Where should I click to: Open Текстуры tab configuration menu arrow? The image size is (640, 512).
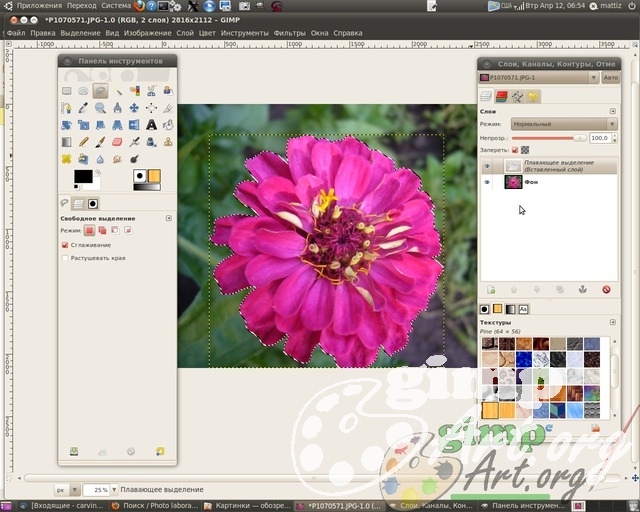pos(613,322)
